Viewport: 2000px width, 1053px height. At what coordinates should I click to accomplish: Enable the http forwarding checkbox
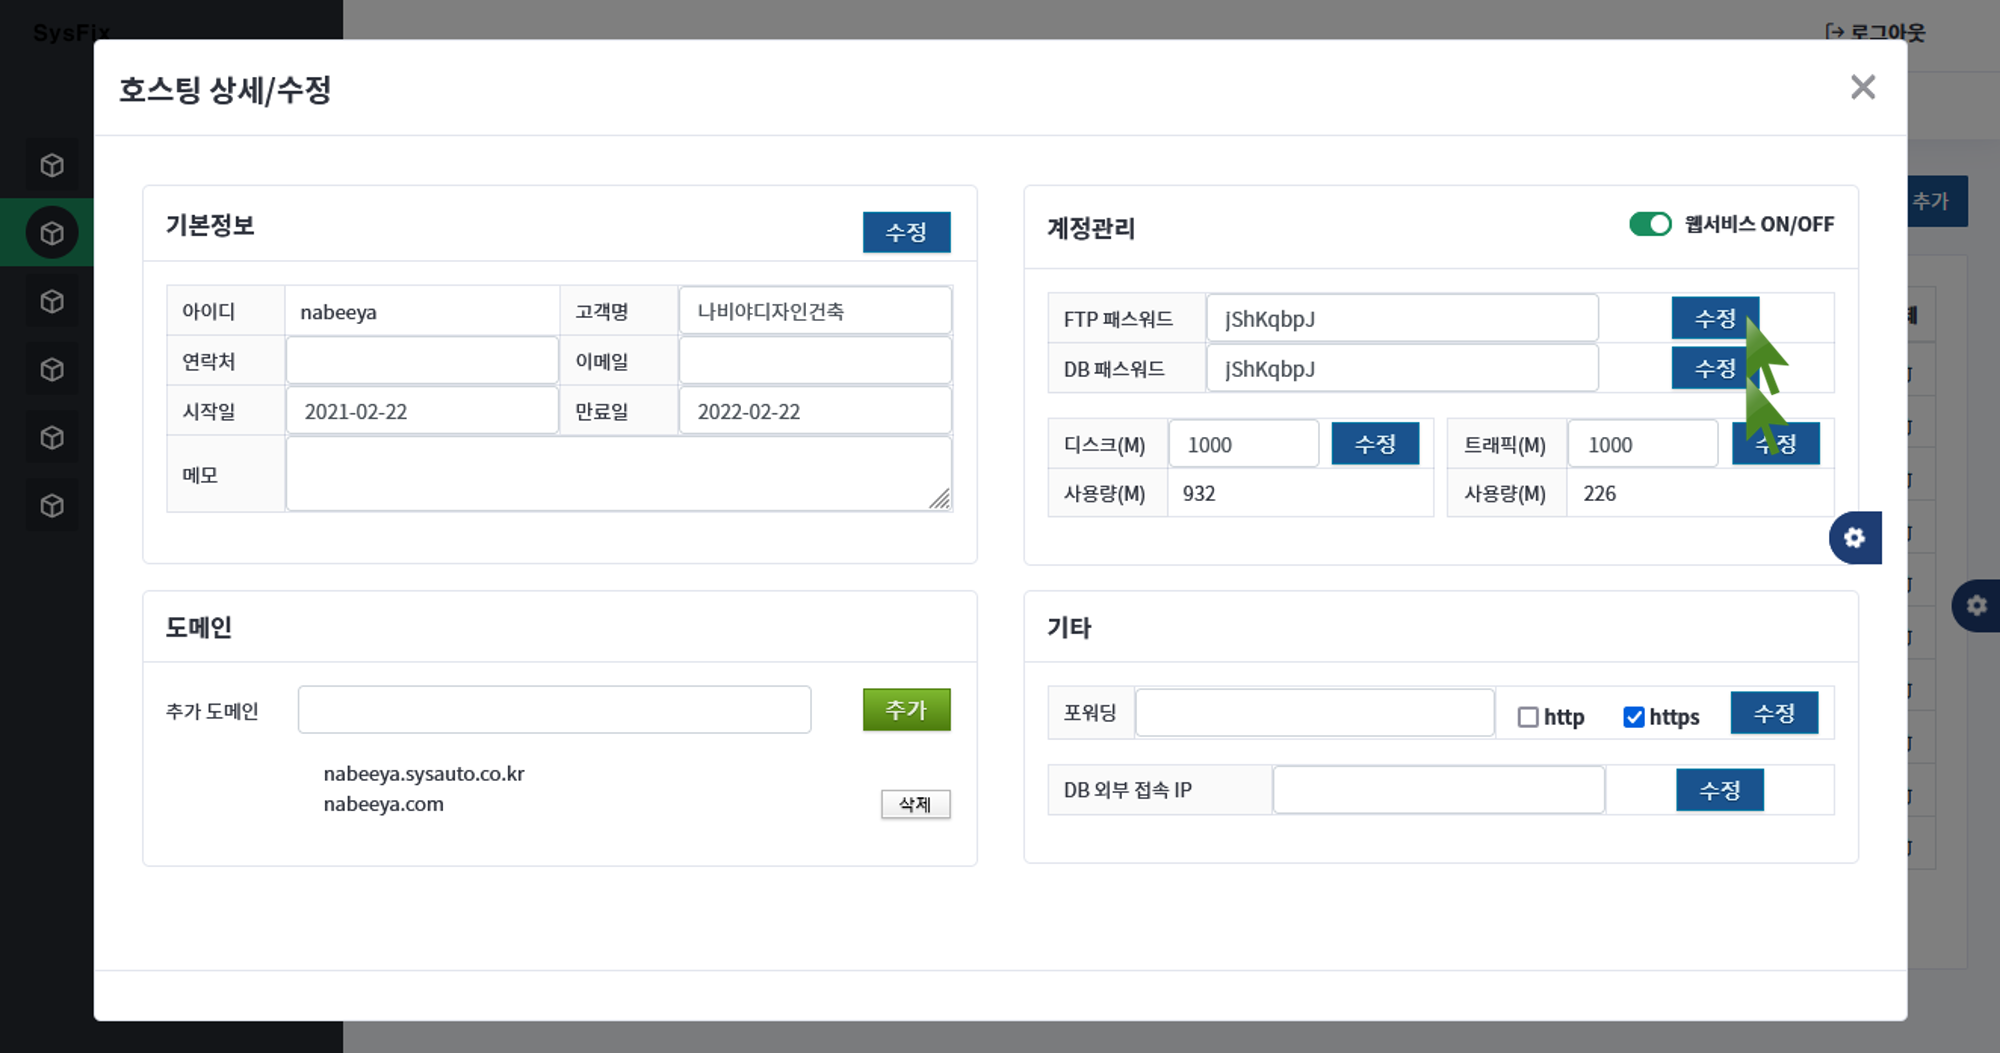(x=1527, y=717)
